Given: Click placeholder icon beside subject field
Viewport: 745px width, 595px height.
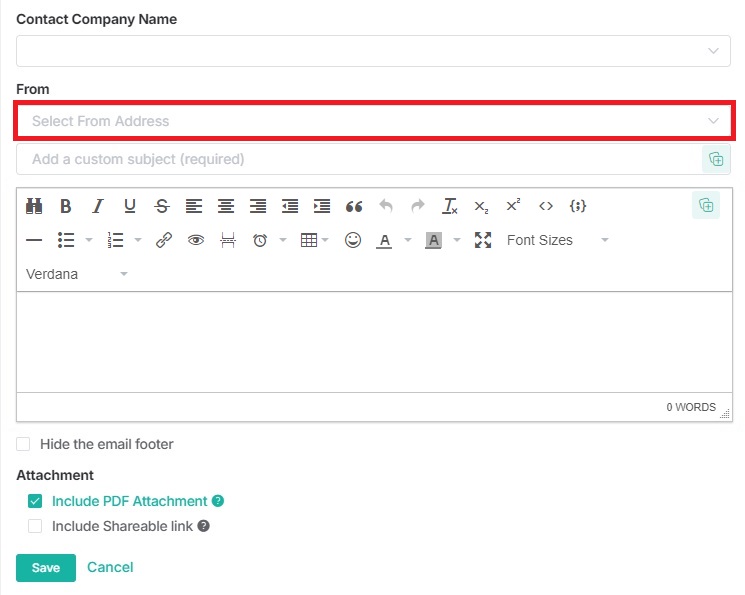Looking at the screenshot, I should [x=716, y=159].
